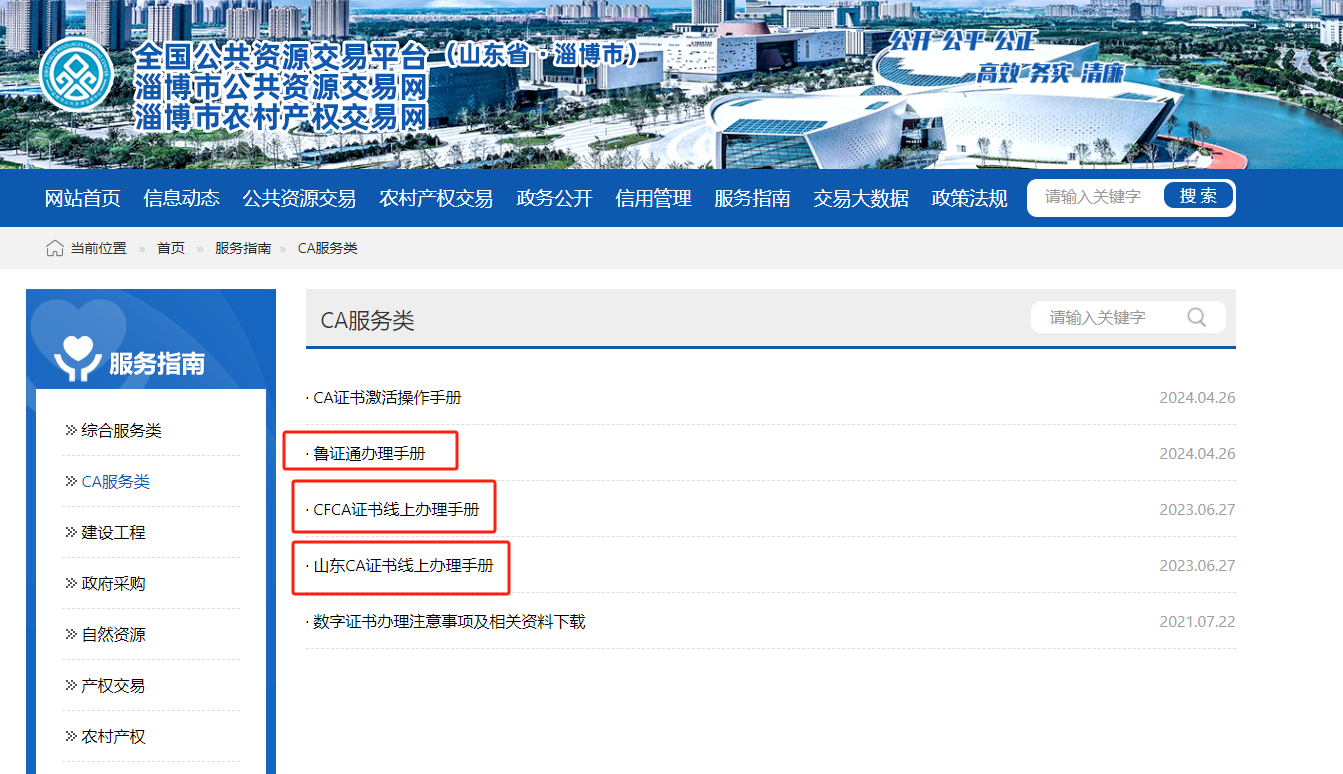Open the 公共资源交易 navigation menu
Image resolution: width=1343 pixels, height=774 pixels.
tap(299, 198)
